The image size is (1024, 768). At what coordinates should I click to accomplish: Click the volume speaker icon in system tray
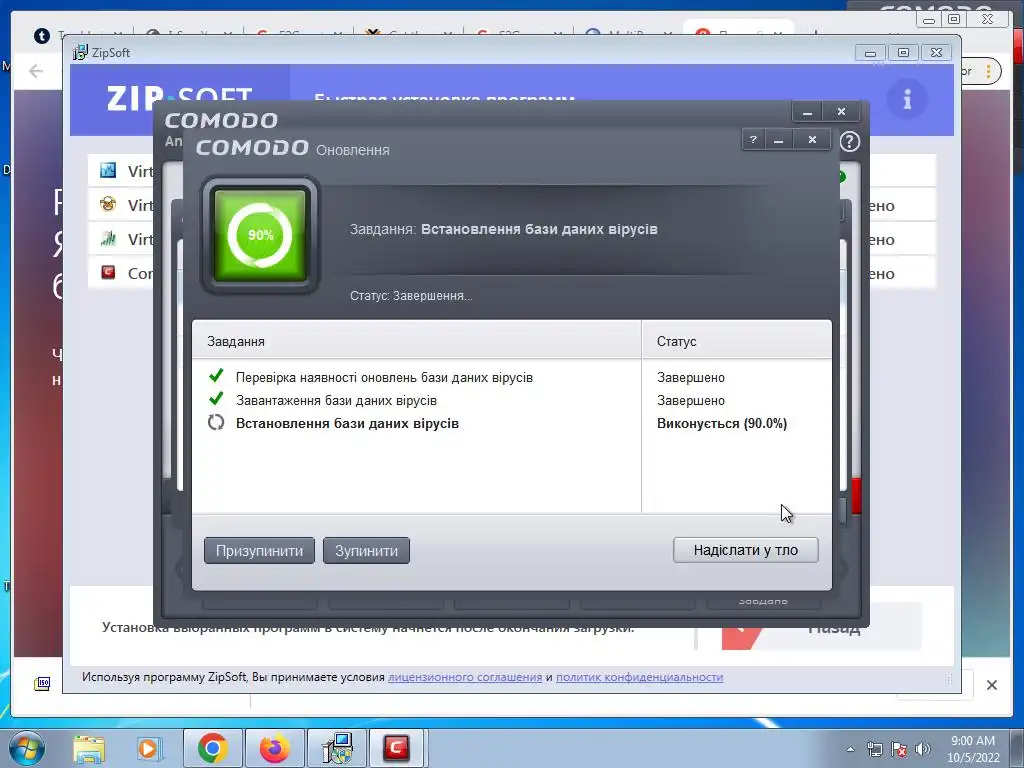click(x=923, y=749)
